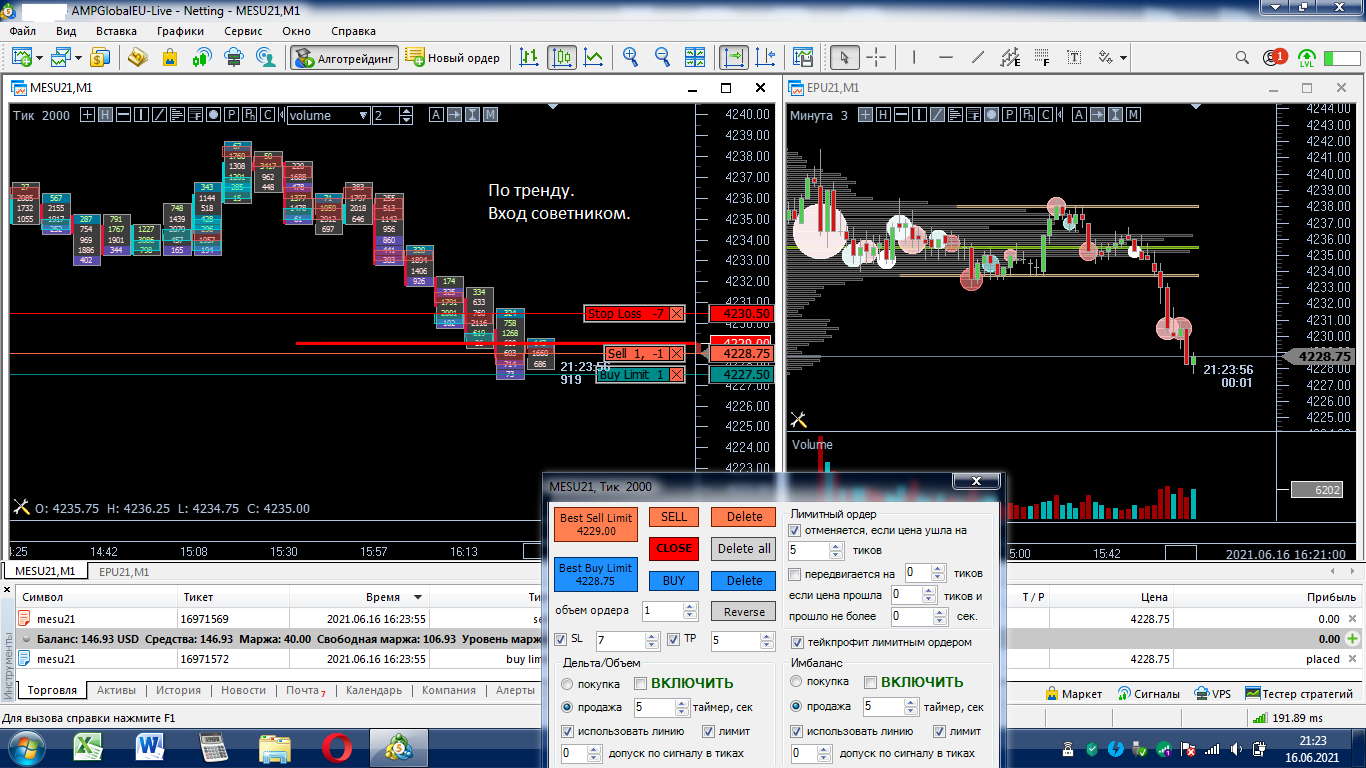Open the new chart dropdown arrow
This screenshot has width=1366, height=768.
pos(39,58)
